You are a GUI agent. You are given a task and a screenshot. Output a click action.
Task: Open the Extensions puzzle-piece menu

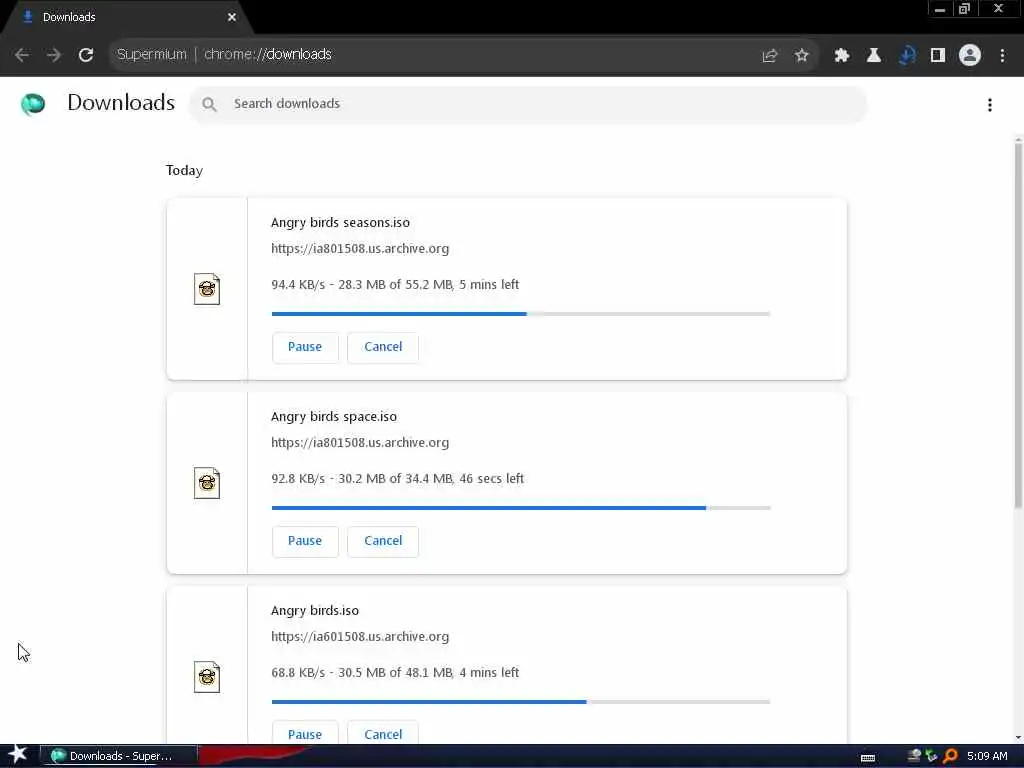coord(841,56)
